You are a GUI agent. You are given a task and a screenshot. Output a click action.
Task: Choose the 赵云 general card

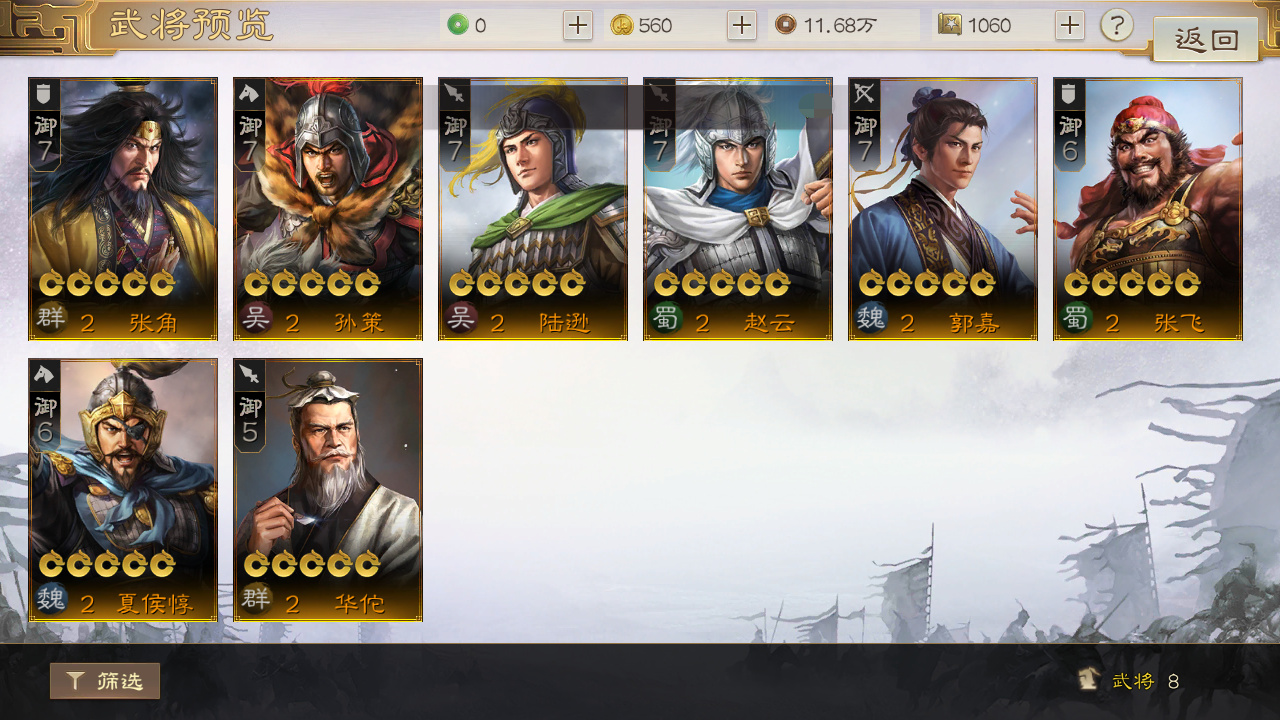738,209
